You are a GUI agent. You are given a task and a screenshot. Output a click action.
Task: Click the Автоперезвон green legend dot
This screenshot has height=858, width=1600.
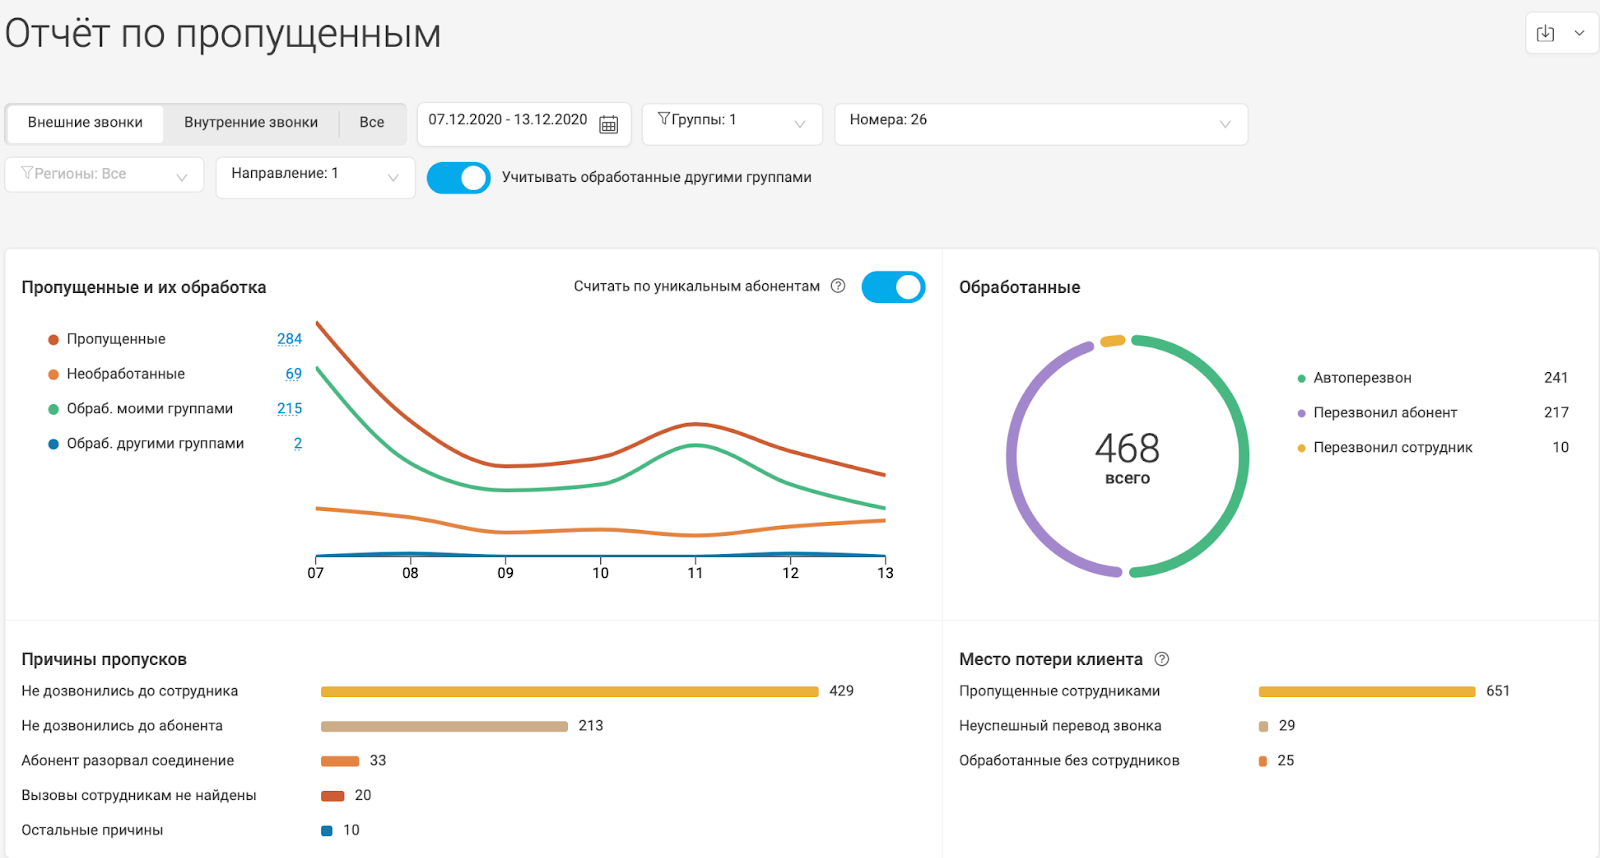click(x=1301, y=379)
